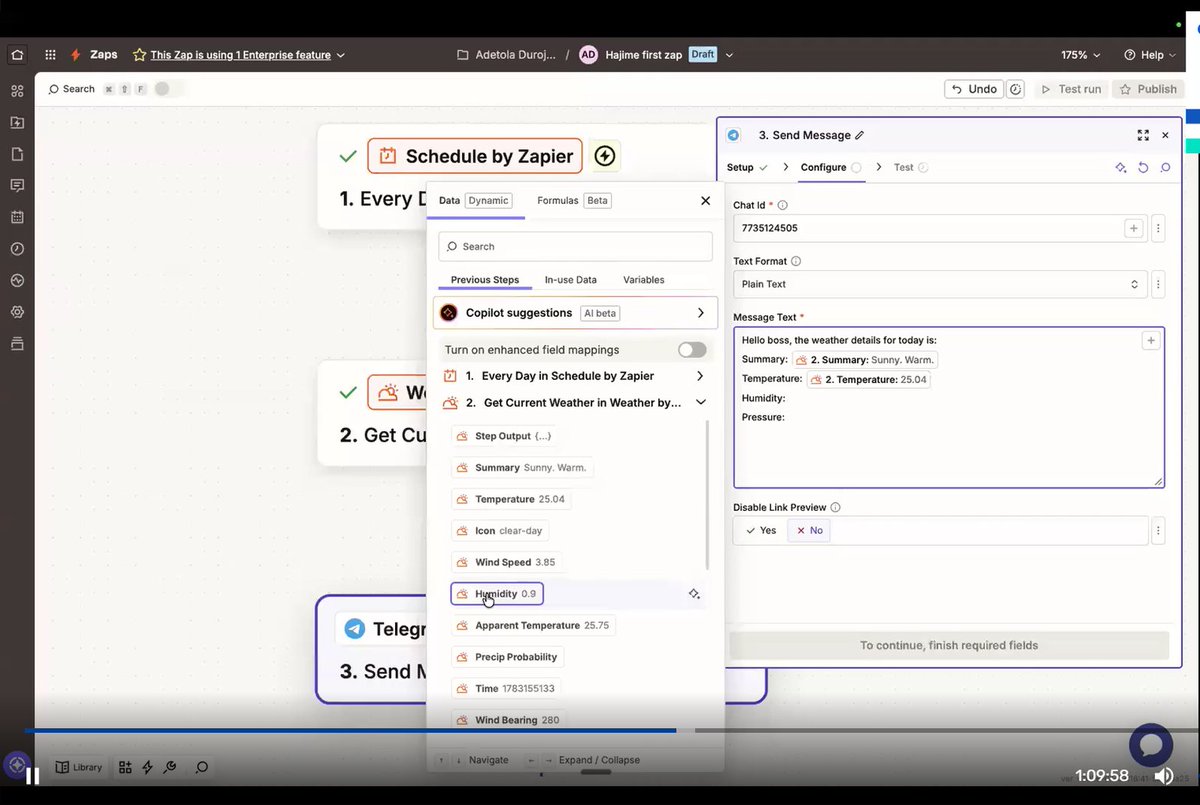The width and height of the screenshot is (1200, 805).
Task: Click plus button in Chat Id field
Action: (x=1133, y=228)
